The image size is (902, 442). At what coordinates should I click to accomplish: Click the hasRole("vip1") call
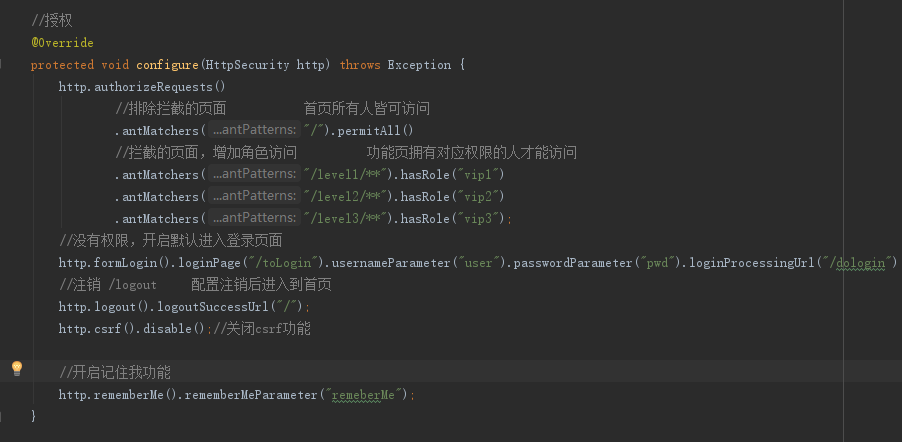[x=452, y=174]
